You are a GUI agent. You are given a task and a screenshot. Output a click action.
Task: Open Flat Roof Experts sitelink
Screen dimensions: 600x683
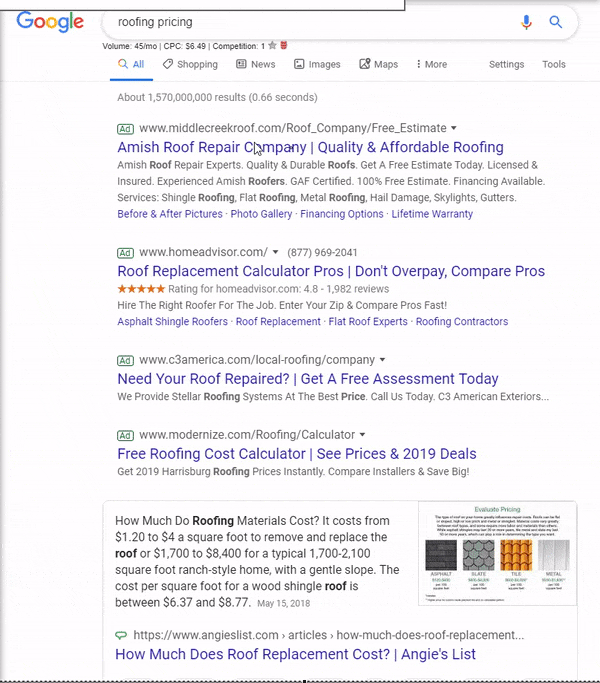point(368,321)
